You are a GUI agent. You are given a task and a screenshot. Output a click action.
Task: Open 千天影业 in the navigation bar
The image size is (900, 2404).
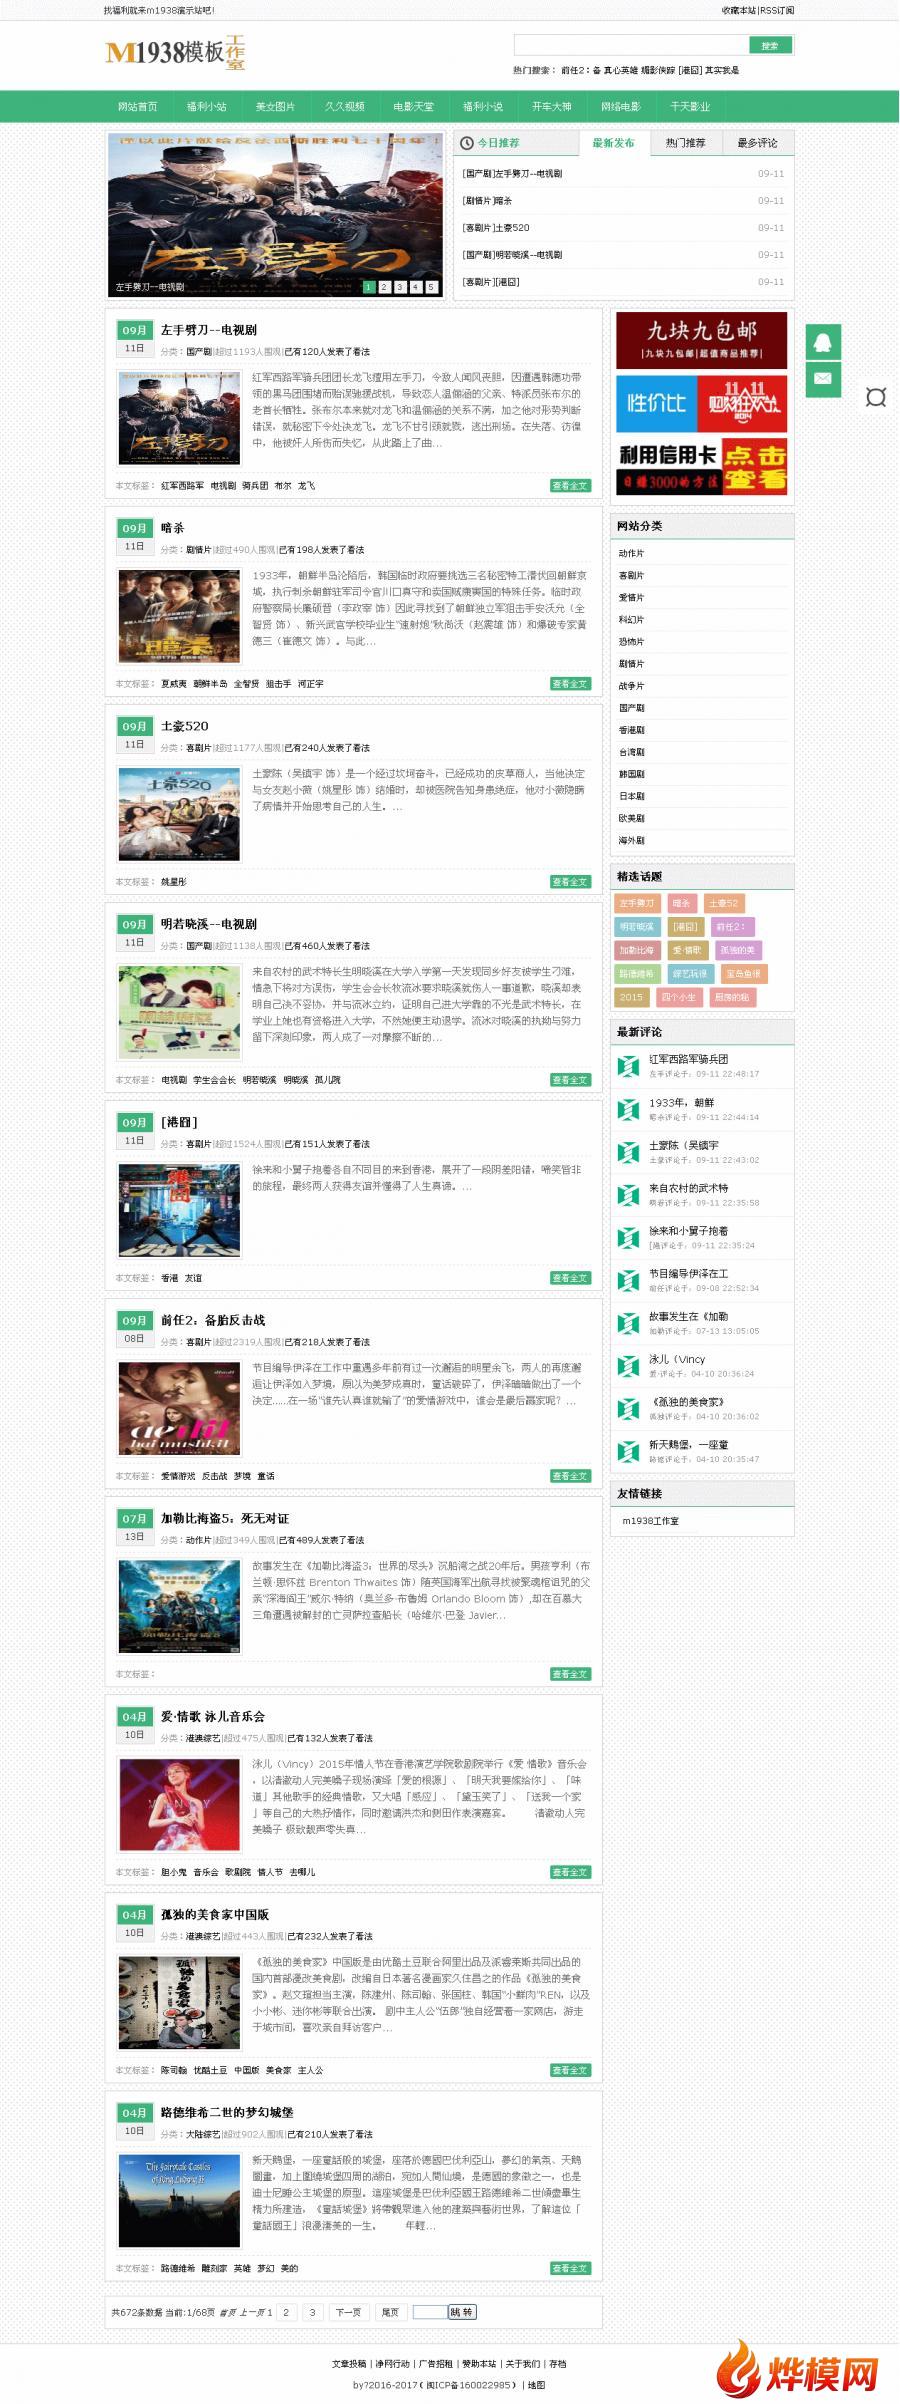(x=690, y=107)
